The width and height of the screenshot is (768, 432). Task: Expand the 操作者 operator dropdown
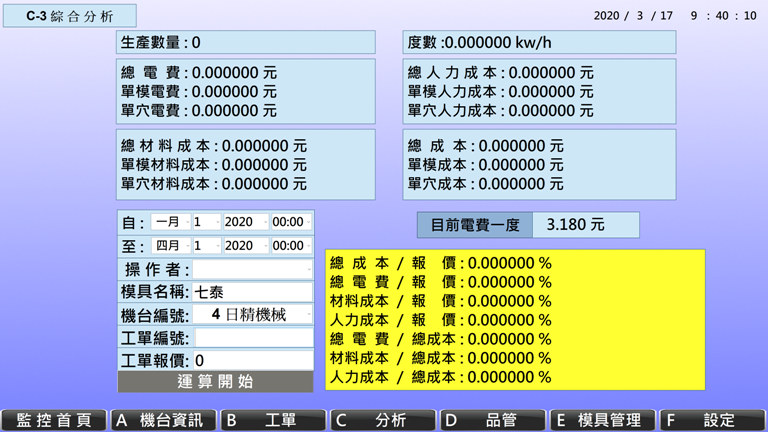pos(252,270)
